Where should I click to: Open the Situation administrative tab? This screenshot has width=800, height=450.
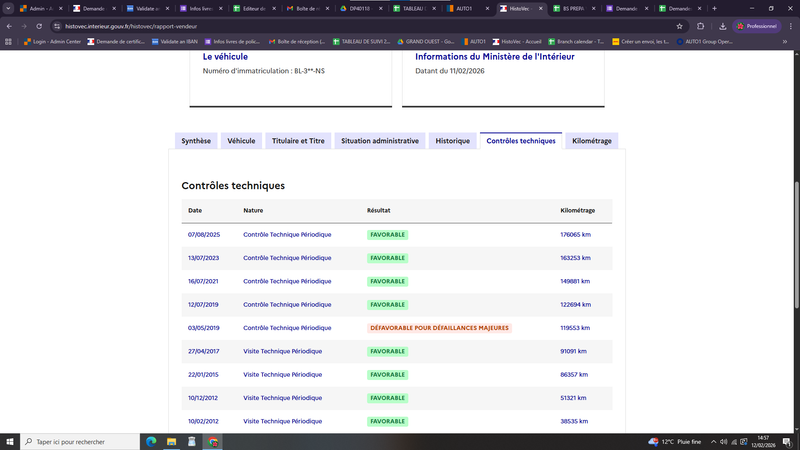[x=380, y=141]
